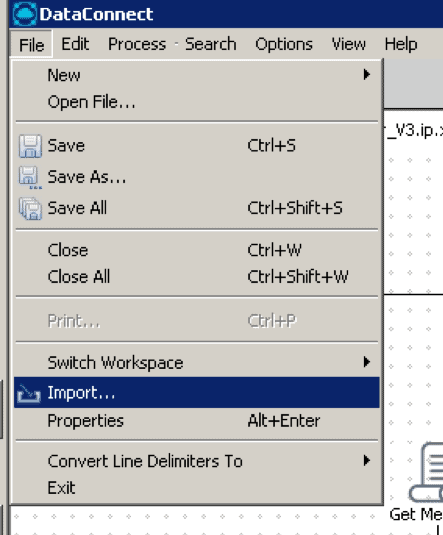Open the Process menu

[x=137, y=44]
